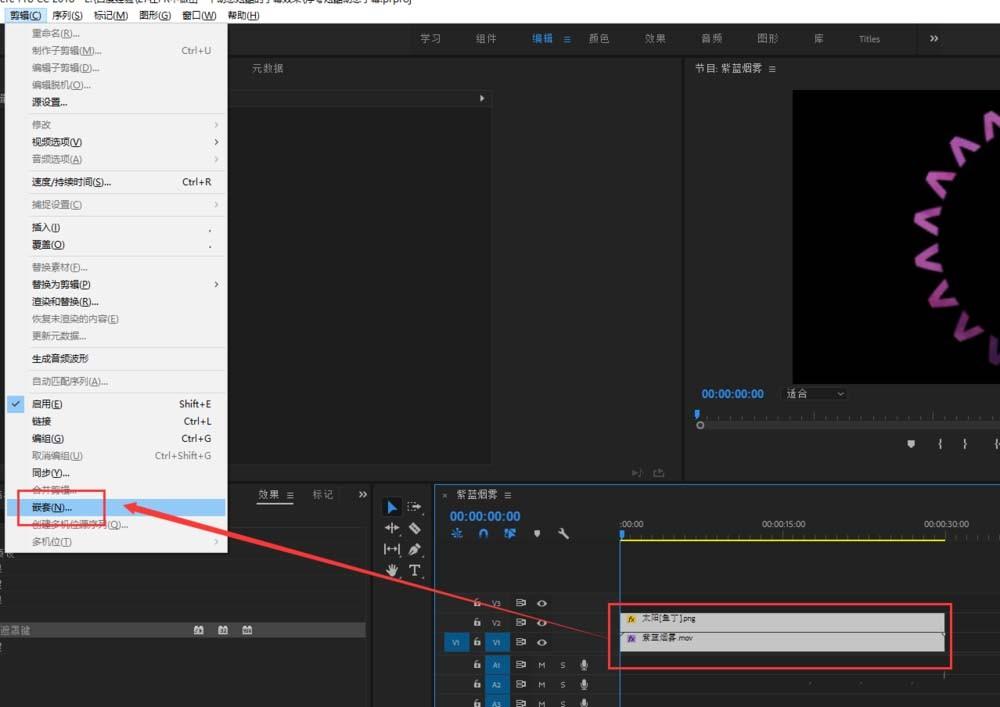Hide the V2 track with its eye icon

(543, 622)
